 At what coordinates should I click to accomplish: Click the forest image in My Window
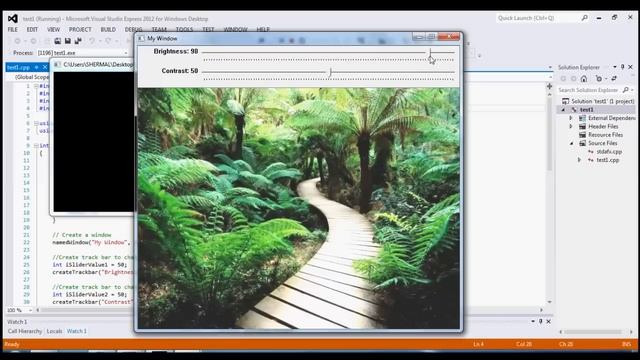coord(298,208)
